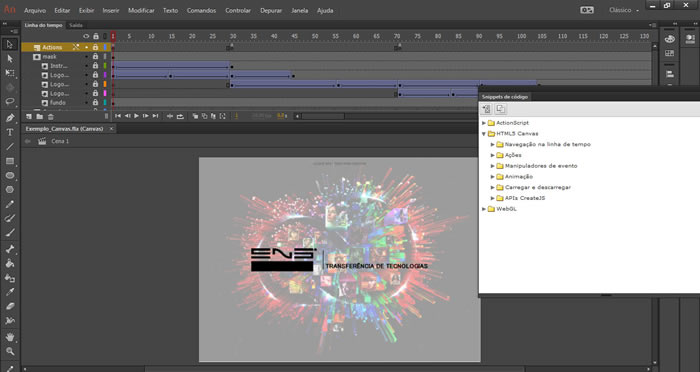Screen dimensions: 700x372
Task: Expand the ActionScript snippets folder
Action: click(484, 123)
